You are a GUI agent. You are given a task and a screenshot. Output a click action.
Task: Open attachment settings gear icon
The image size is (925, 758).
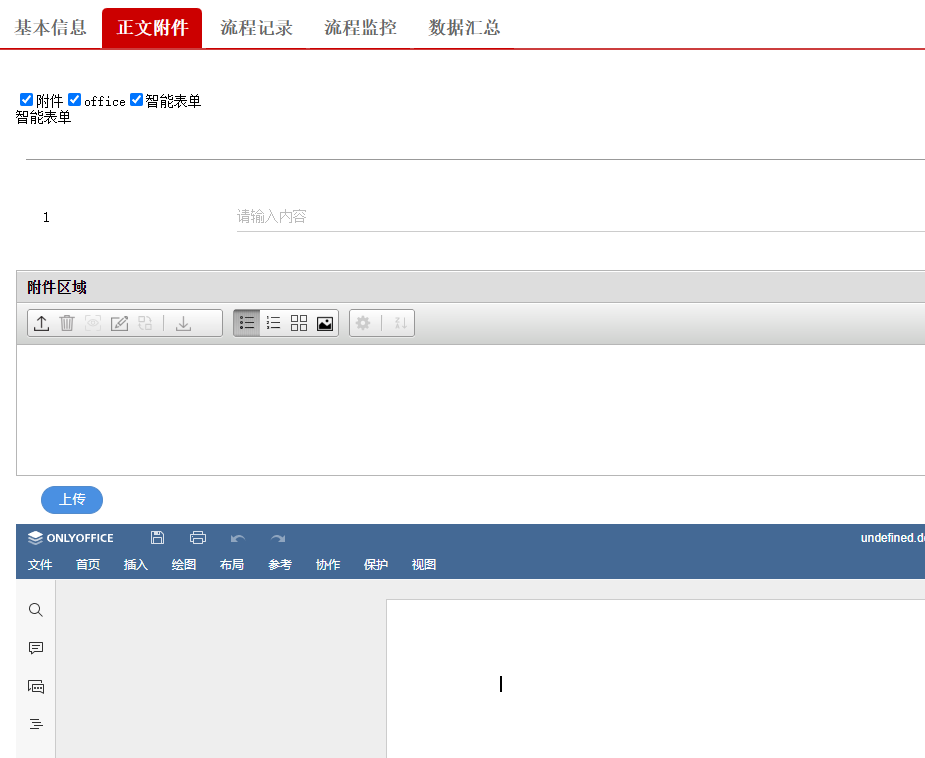pos(363,323)
